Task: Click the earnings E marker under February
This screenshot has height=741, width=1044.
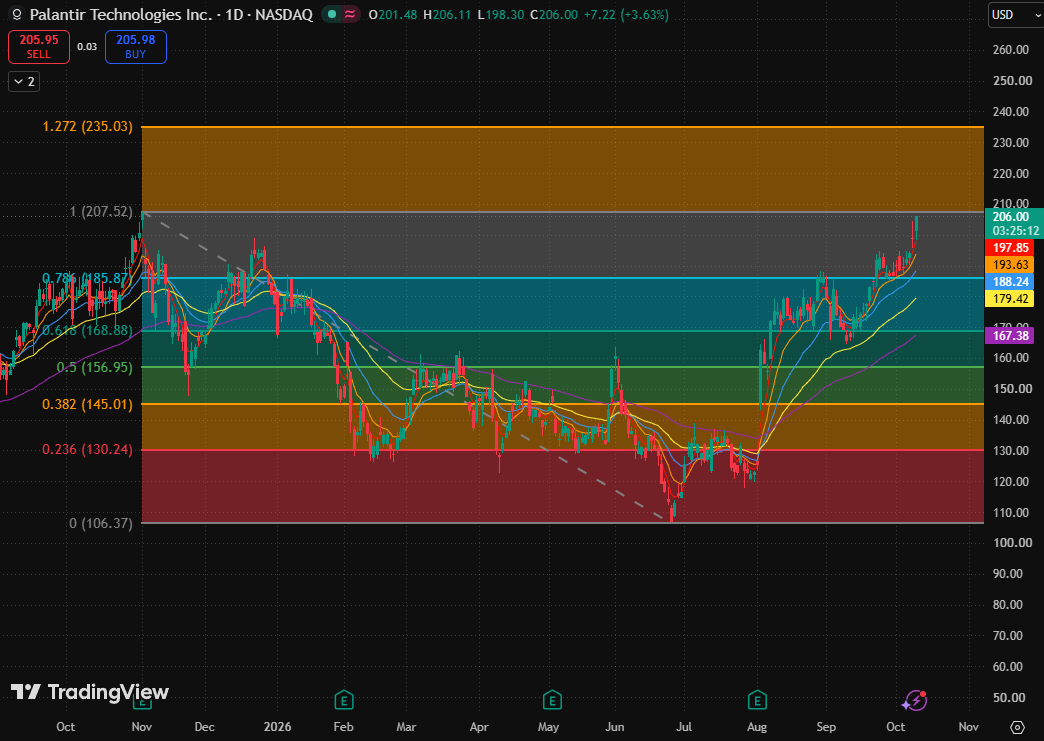Action: 344,700
